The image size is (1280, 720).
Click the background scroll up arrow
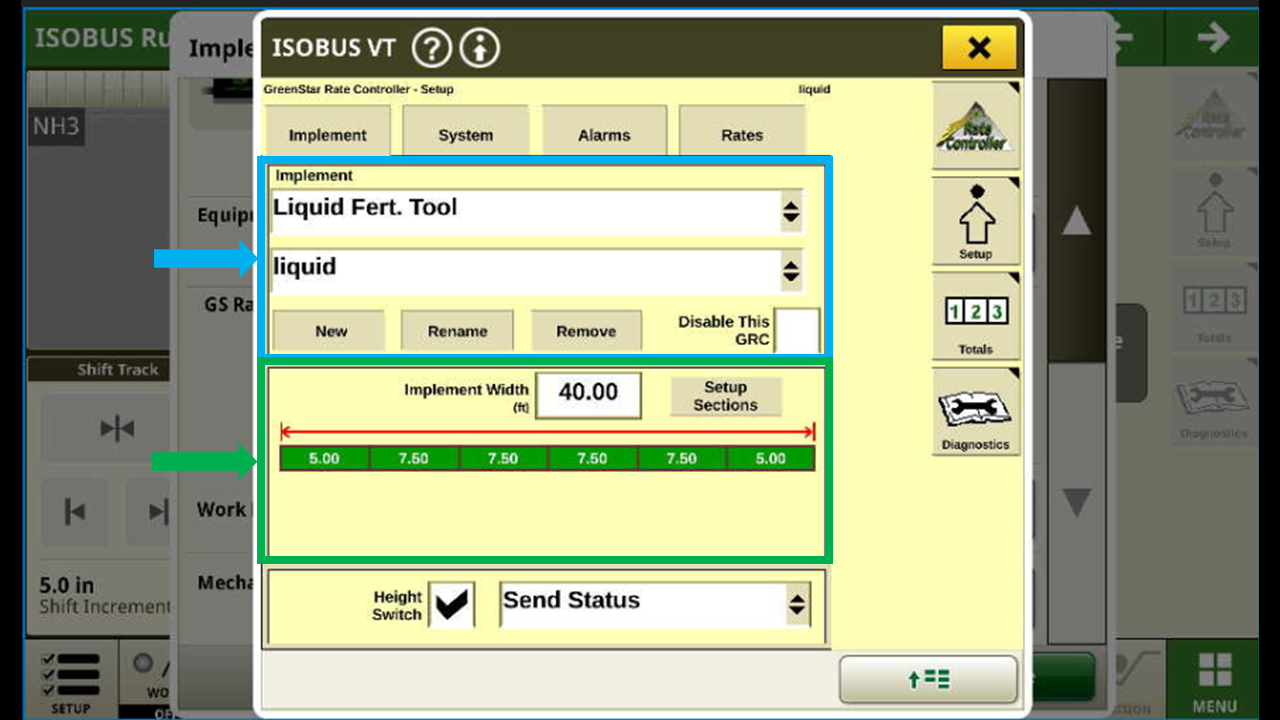click(1076, 222)
